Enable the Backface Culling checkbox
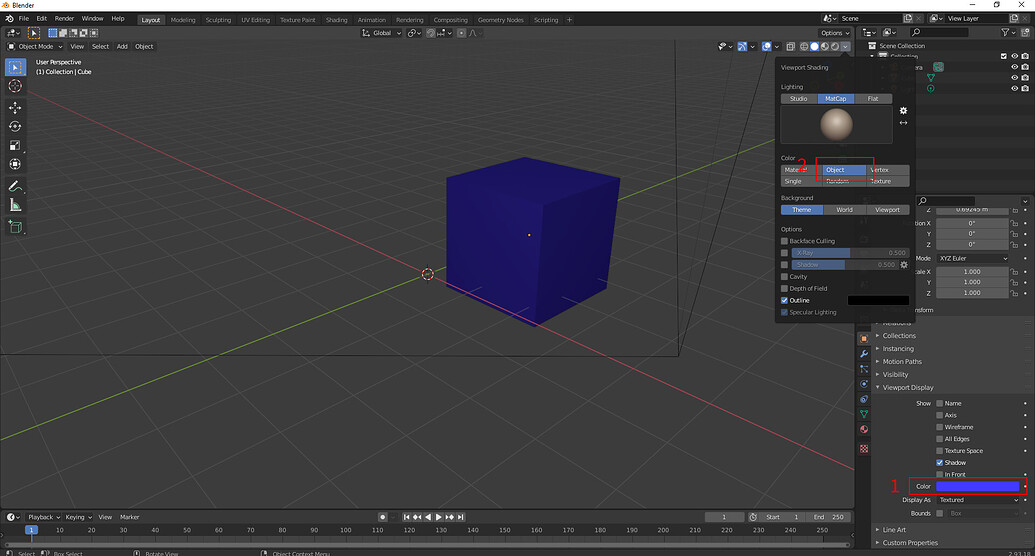1035x556 pixels. click(x=784, y=241)
